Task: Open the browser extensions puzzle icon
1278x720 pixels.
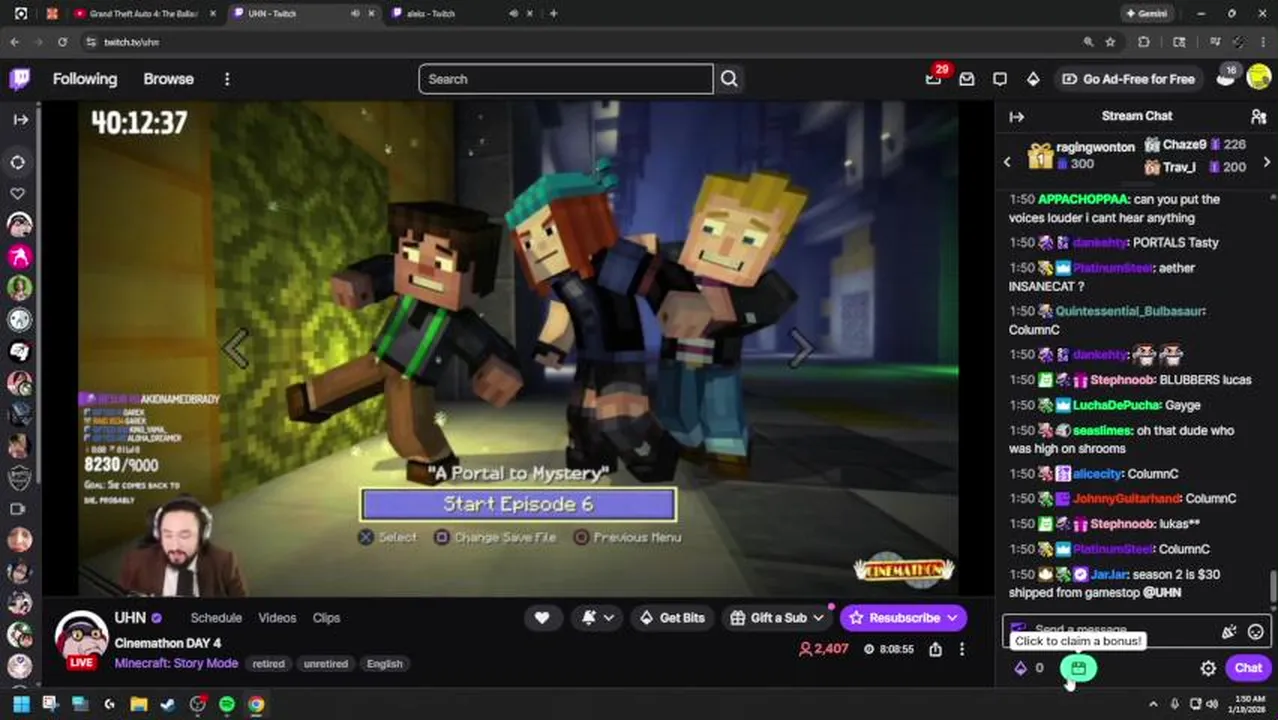Action: click(x=1144, y=42)
